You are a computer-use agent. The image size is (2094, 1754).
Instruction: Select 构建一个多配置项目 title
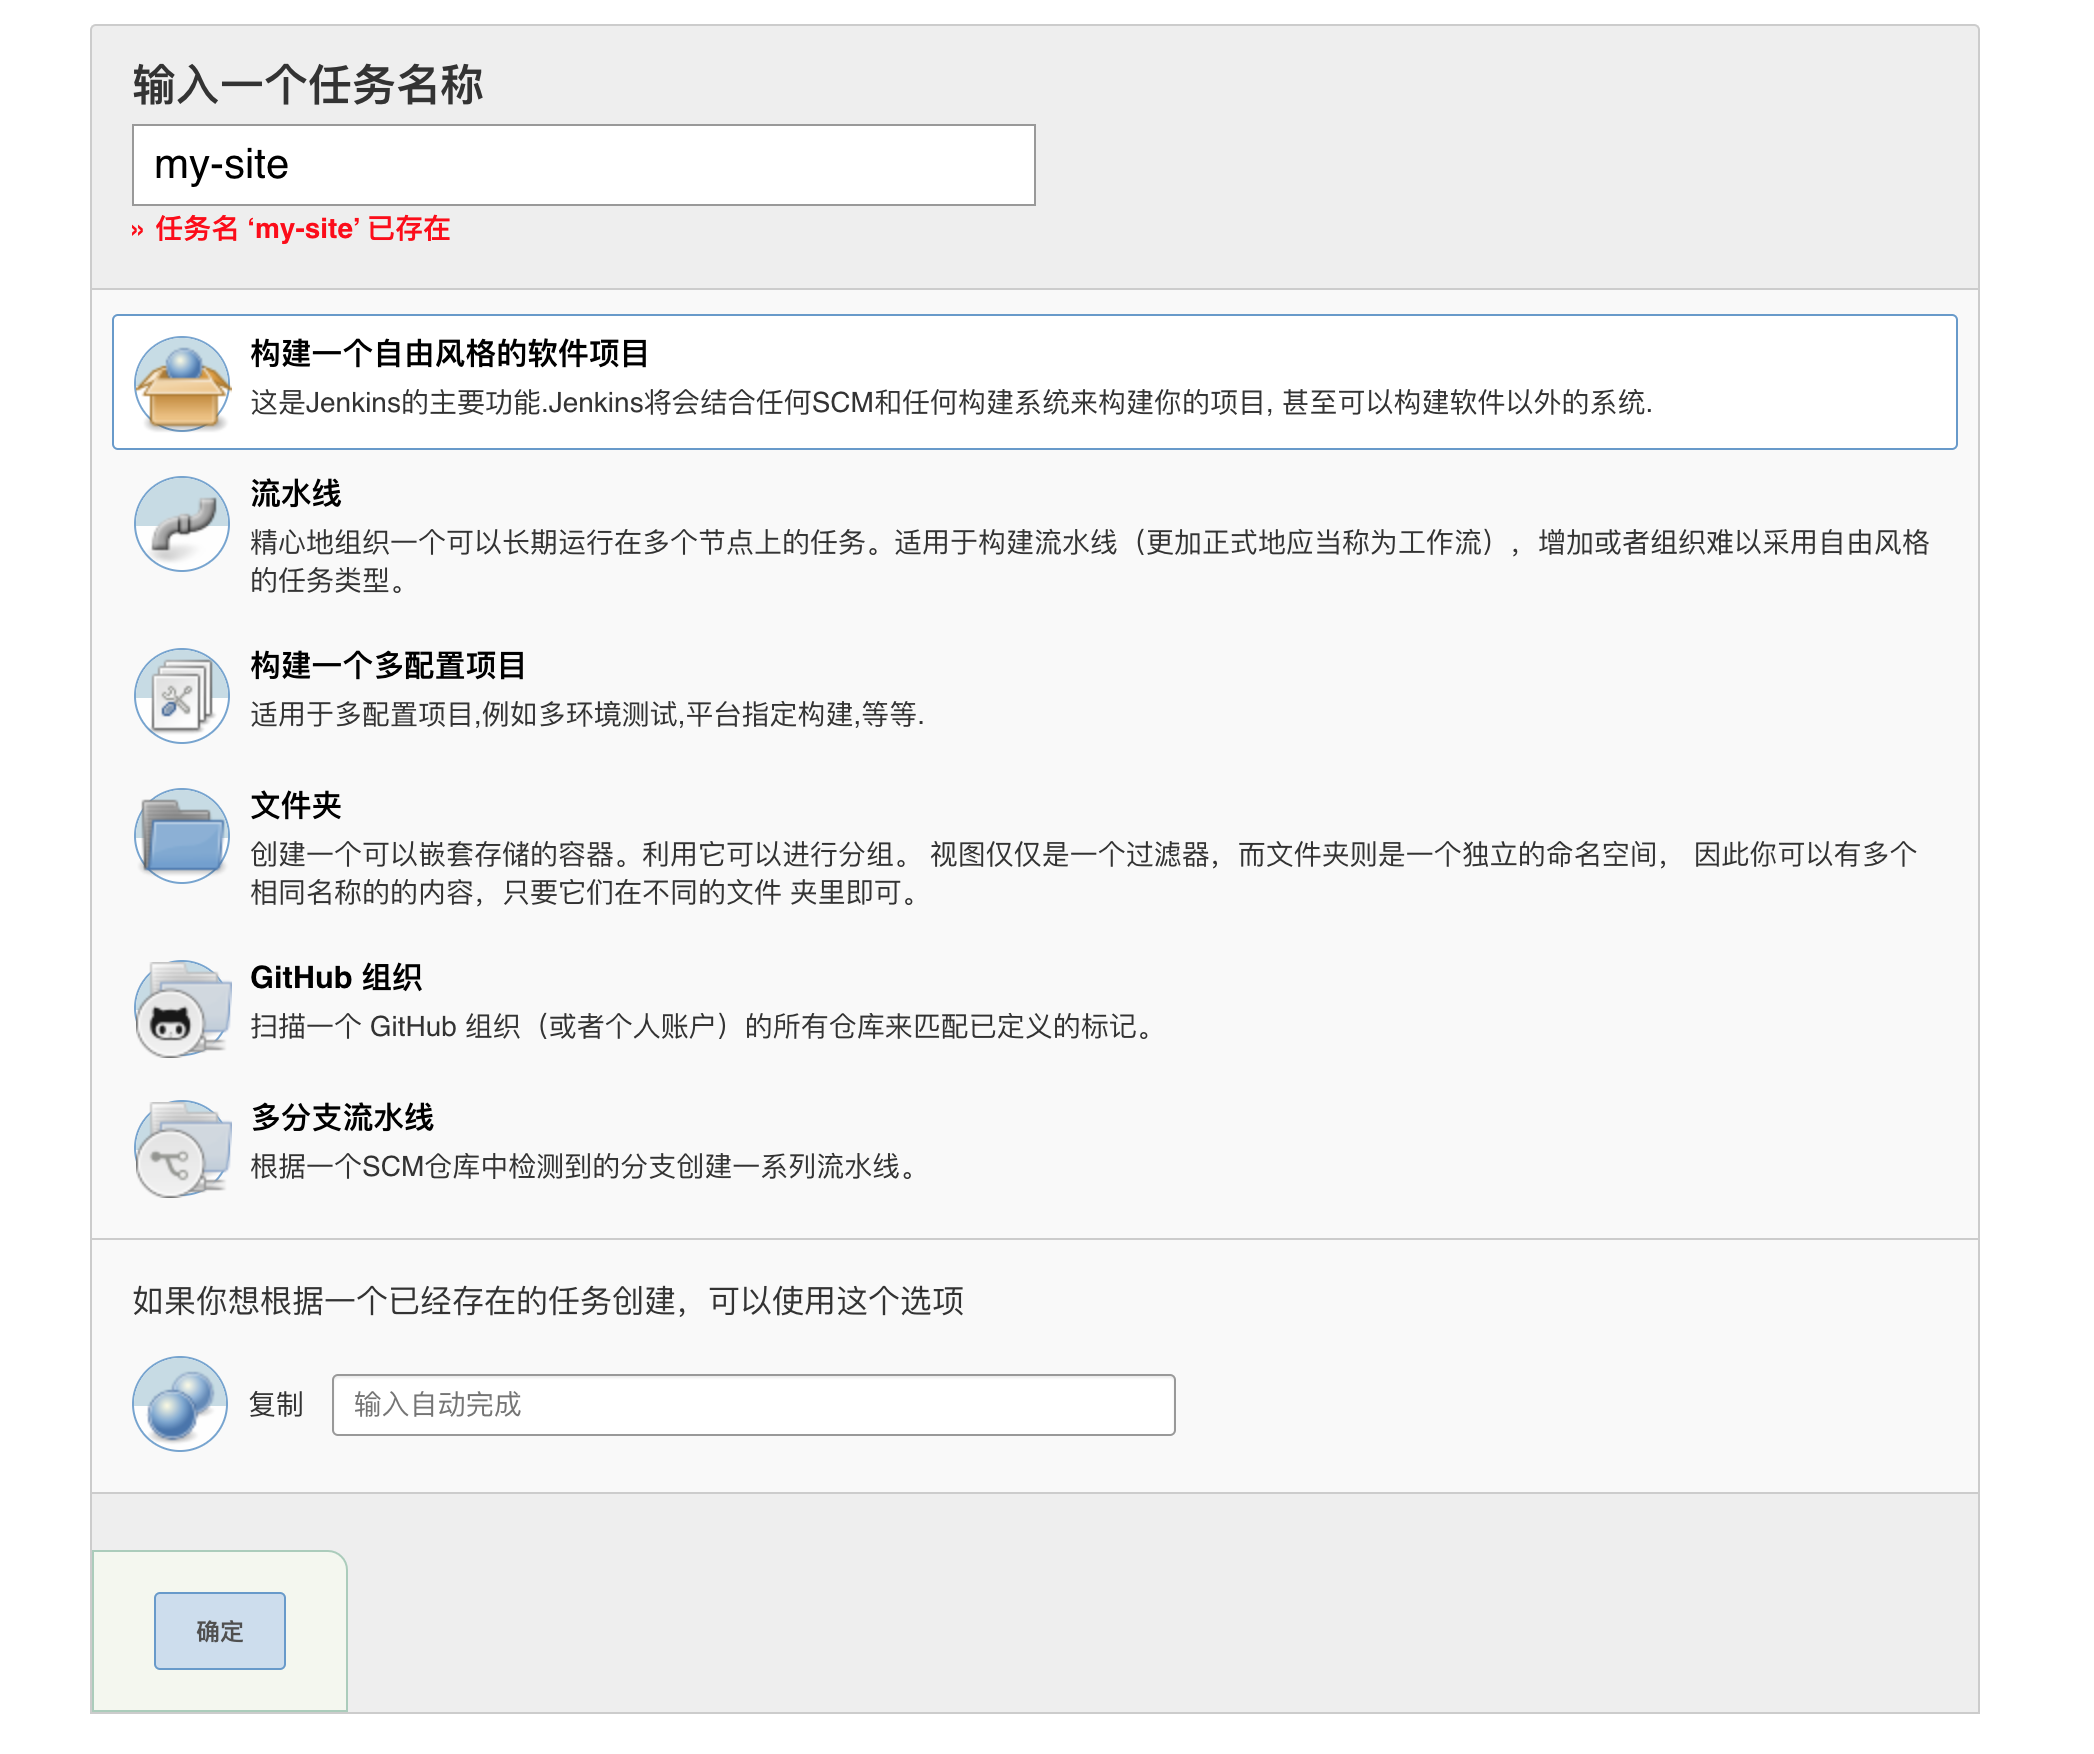coord(387,665)
